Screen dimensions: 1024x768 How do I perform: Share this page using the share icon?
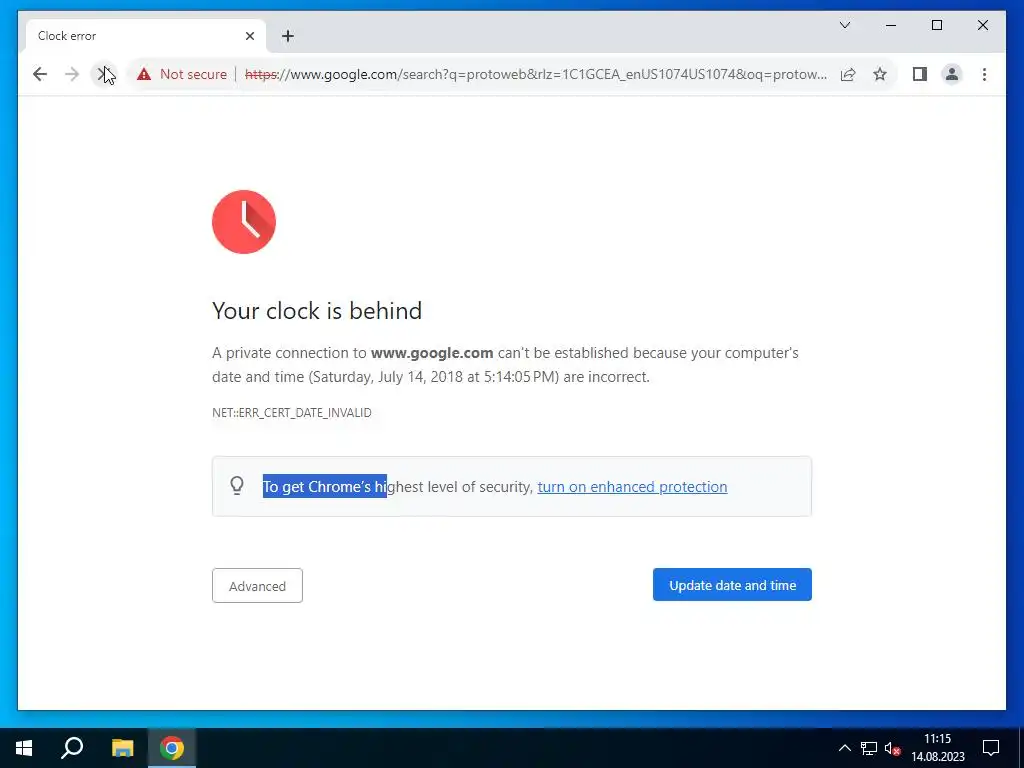coord(848,74)
